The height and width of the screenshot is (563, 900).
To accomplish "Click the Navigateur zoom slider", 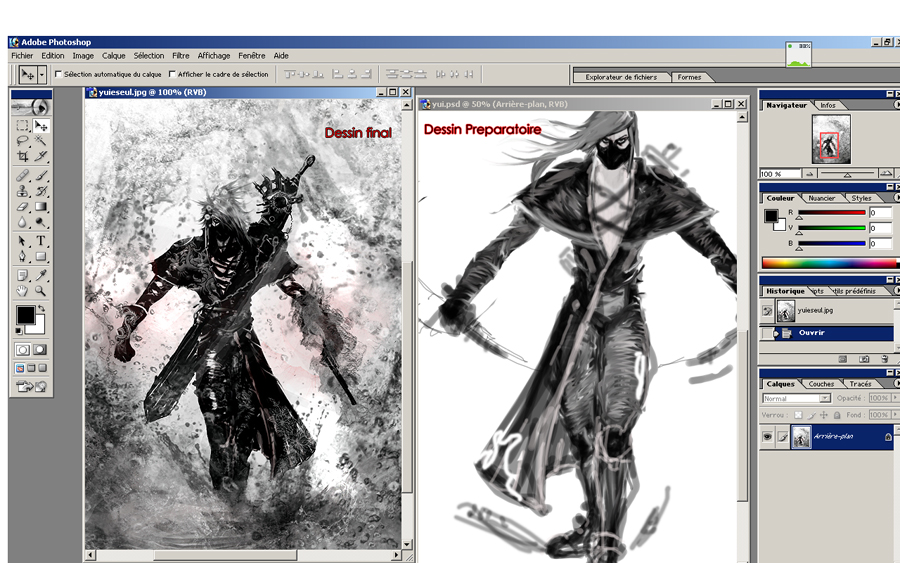I will click(847, 173).
